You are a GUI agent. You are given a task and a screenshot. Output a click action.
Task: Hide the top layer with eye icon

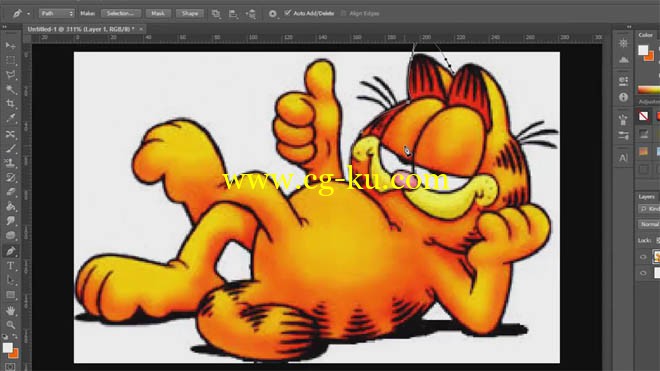pos(643,256)
